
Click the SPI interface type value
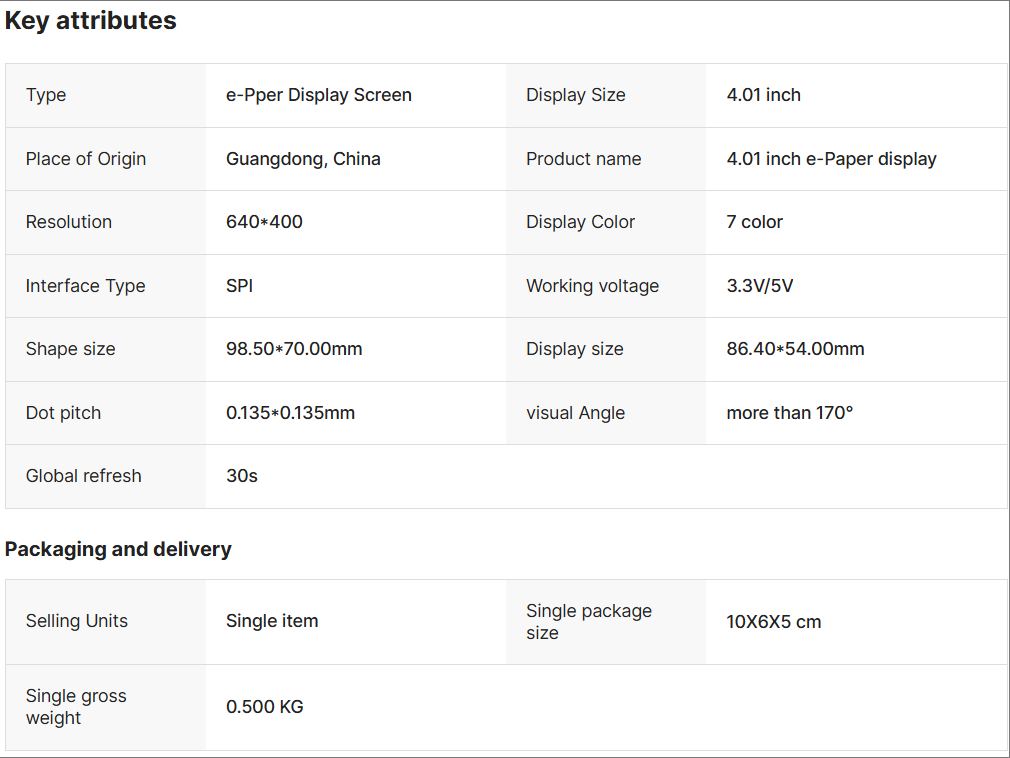pos(239,286)
